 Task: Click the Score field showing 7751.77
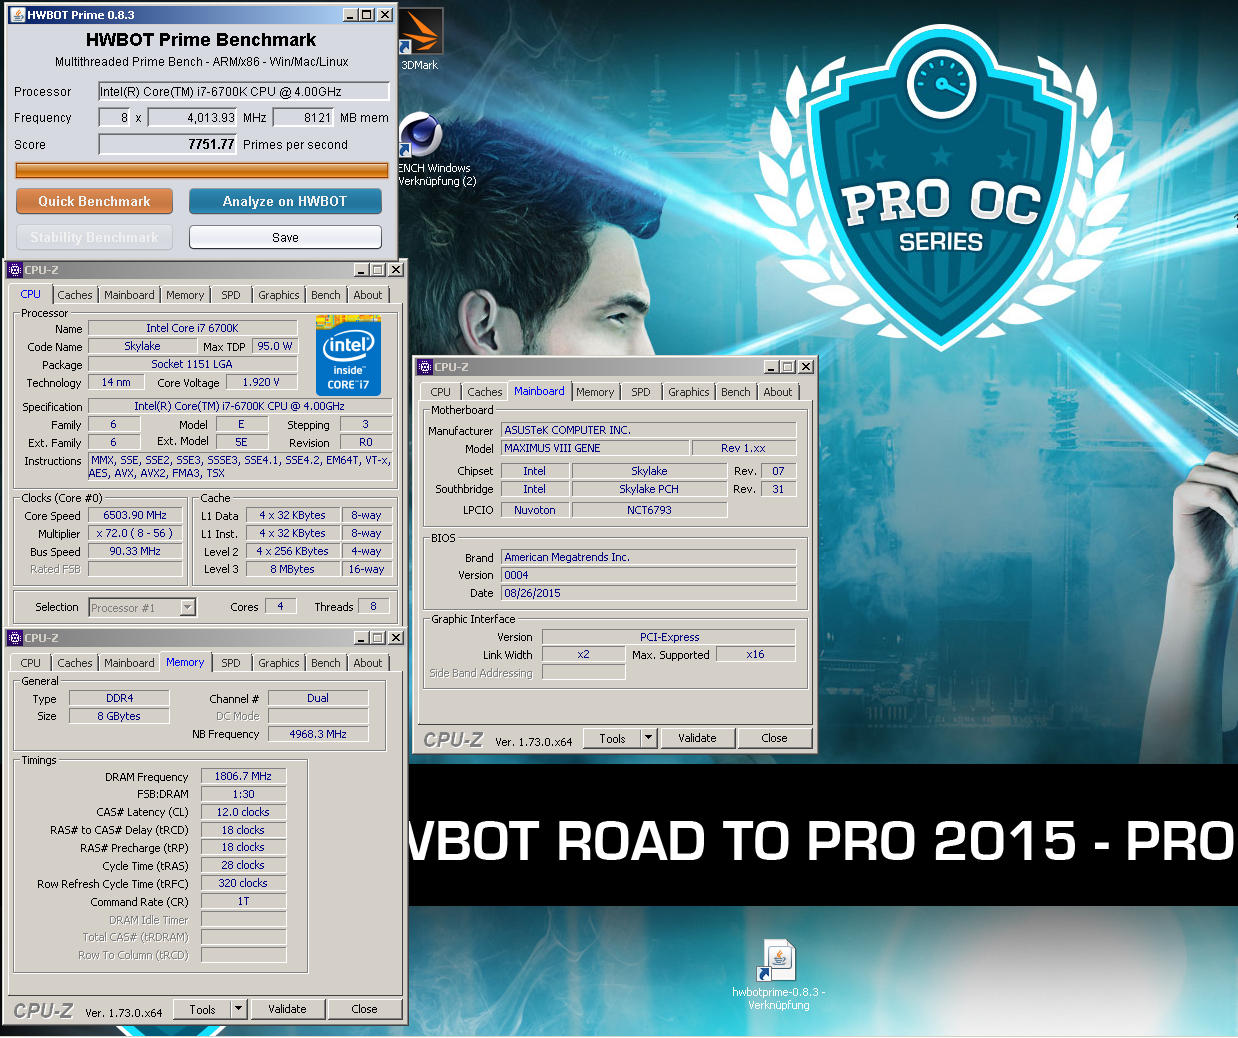[x=168, y=144]
